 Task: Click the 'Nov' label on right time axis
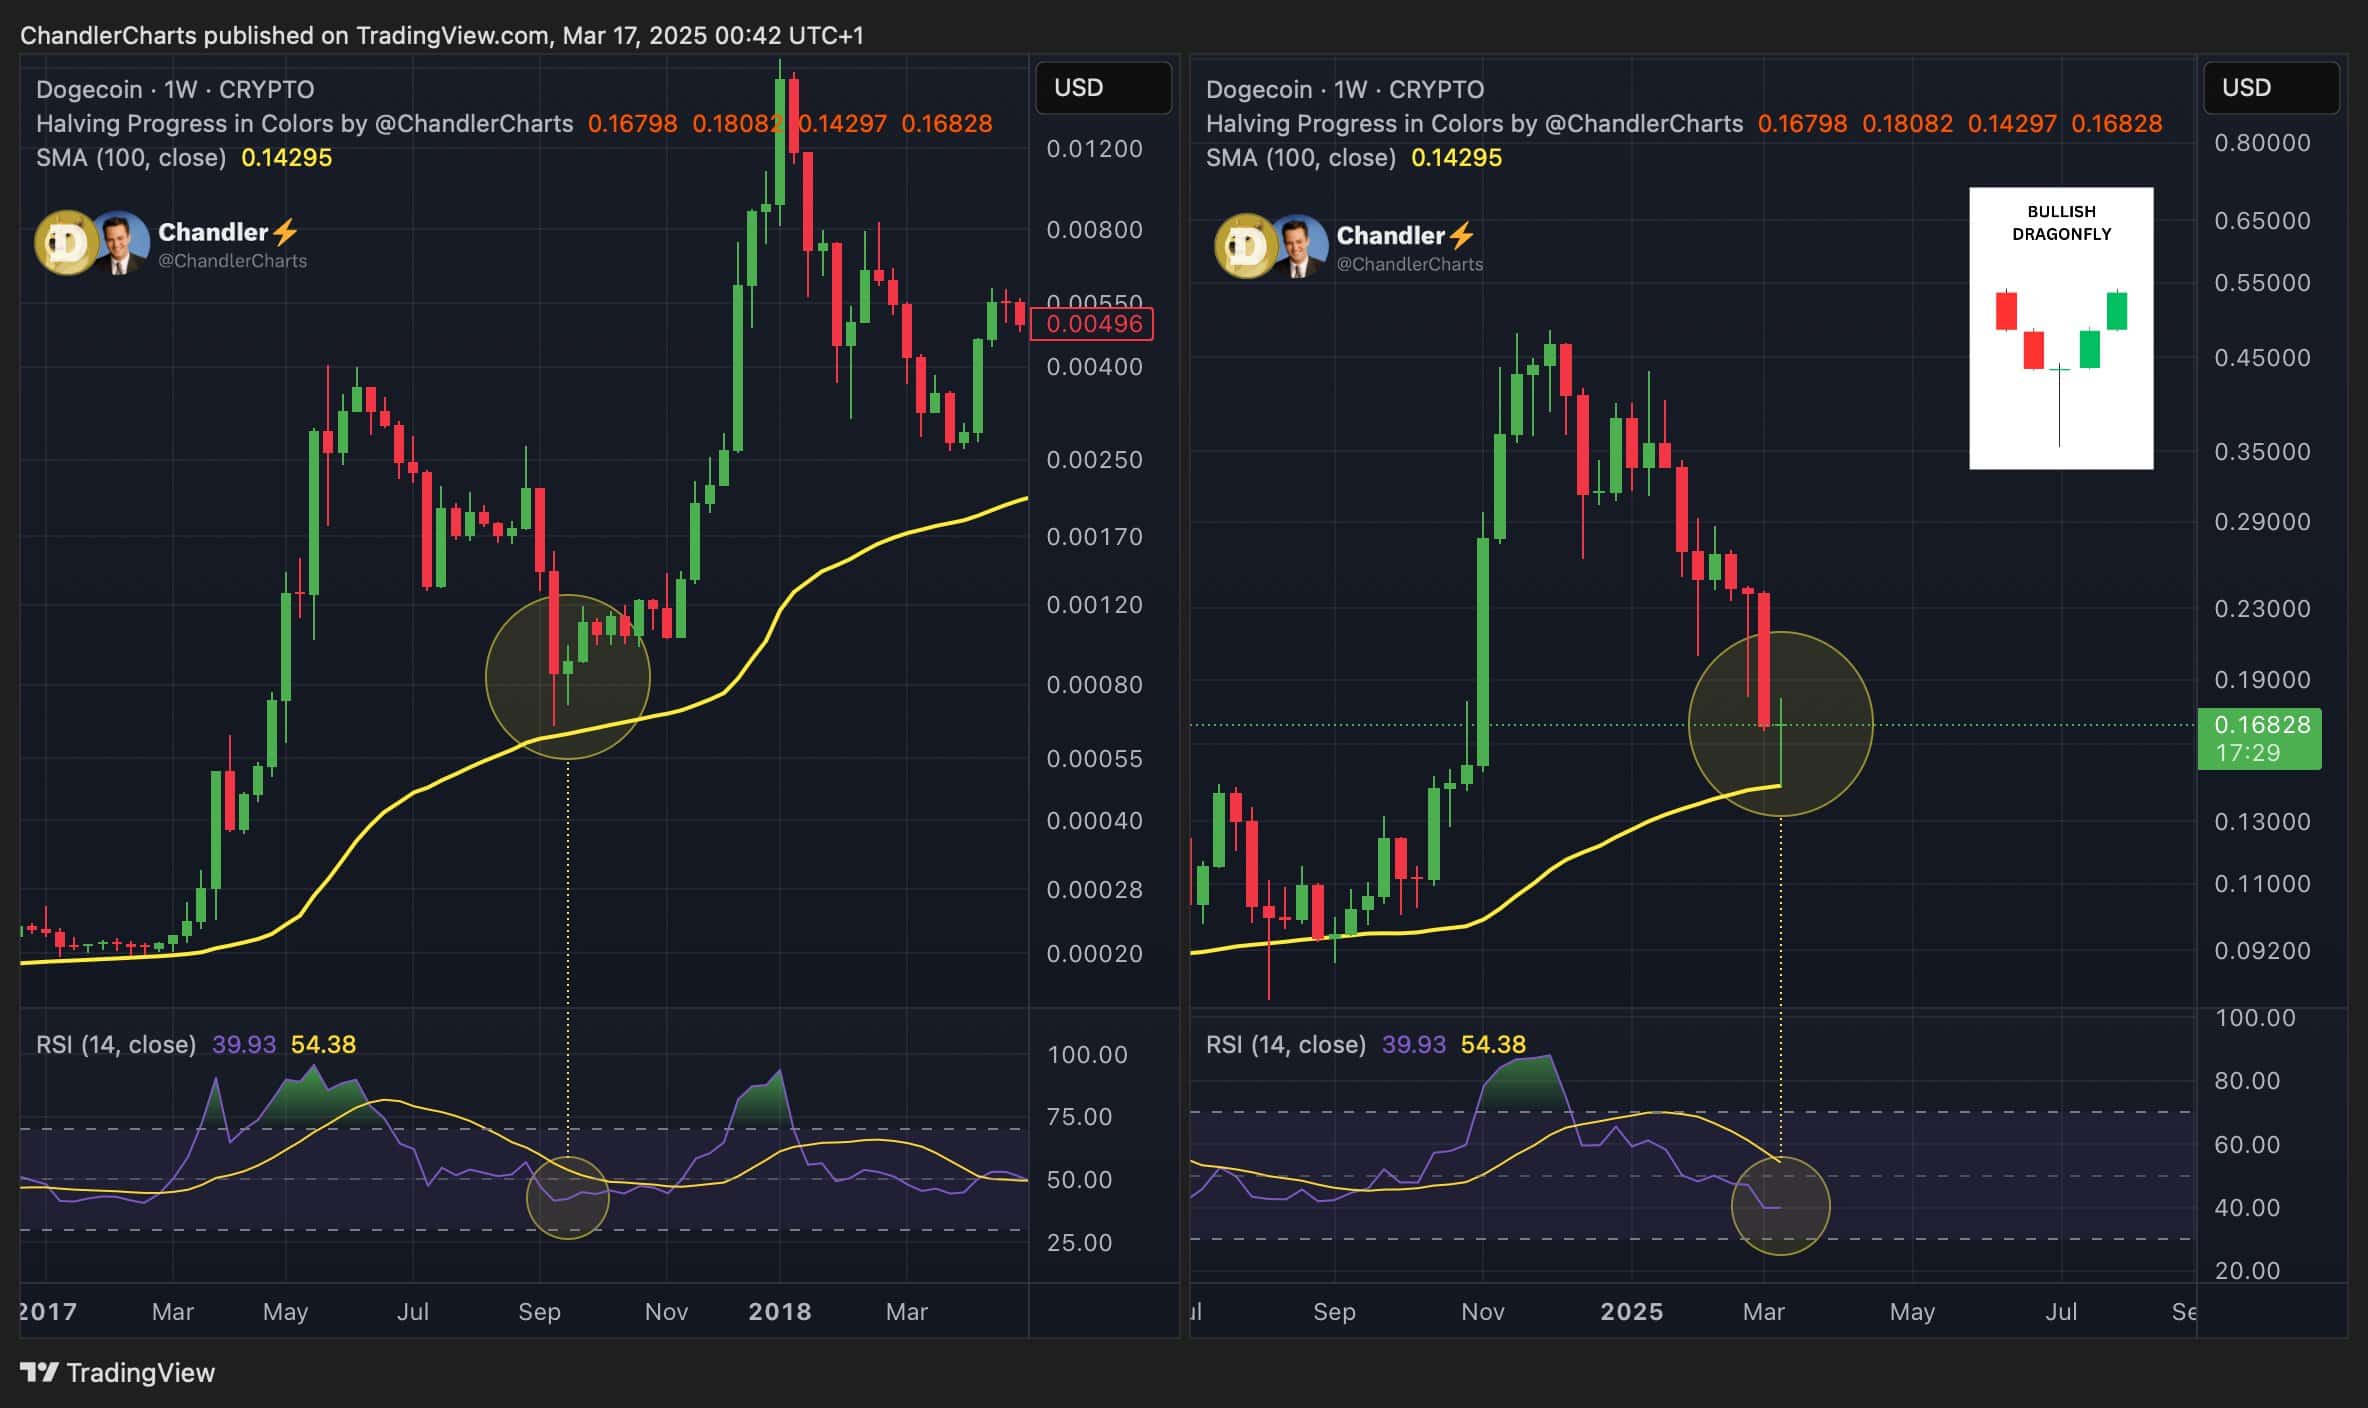tap(1483, 1312)
